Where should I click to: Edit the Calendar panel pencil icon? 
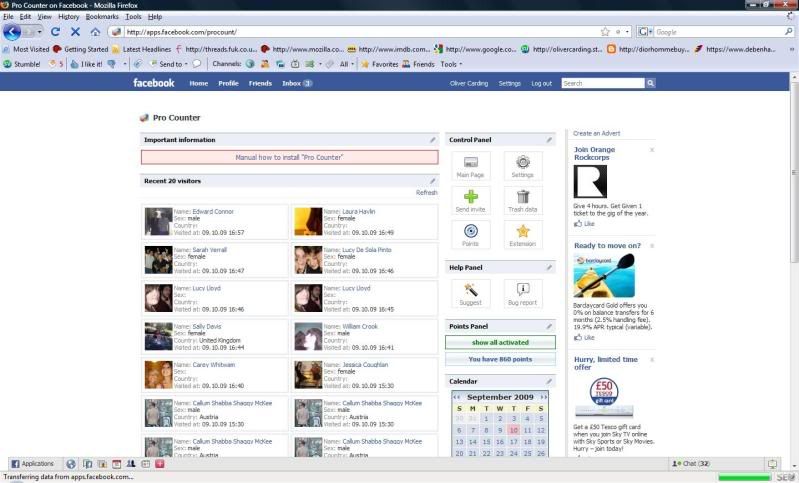(x=549, y=381)
